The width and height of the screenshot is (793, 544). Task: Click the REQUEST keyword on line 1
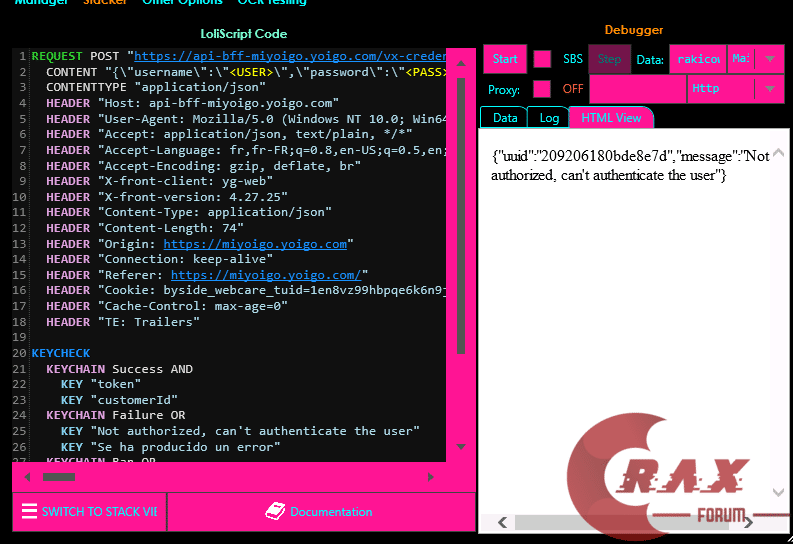pos(57,56)
